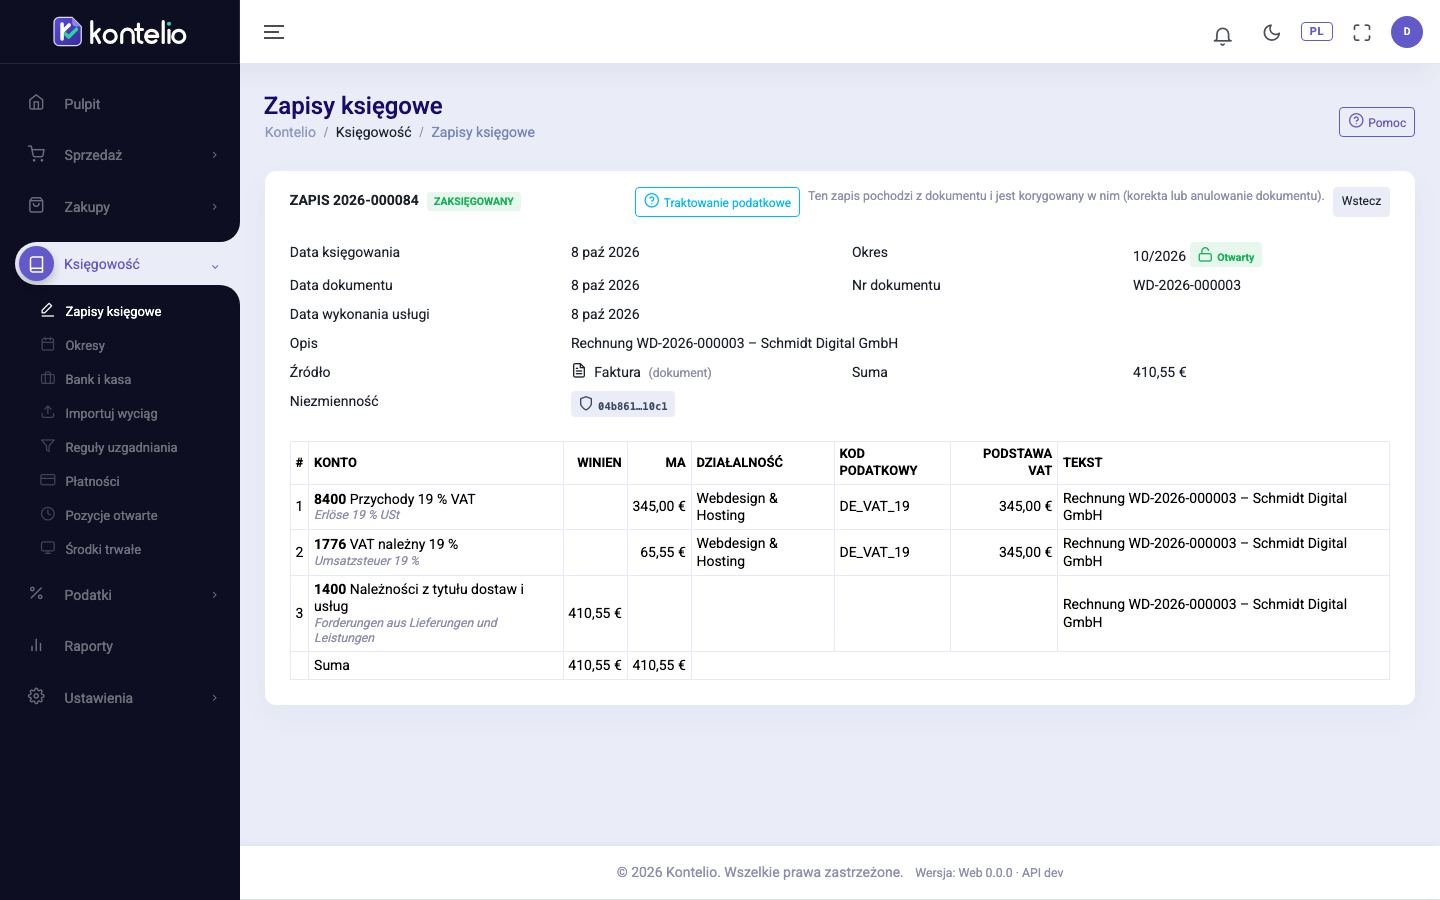Open the notifications bell

pyautogui.click(x=1222, y=35)
